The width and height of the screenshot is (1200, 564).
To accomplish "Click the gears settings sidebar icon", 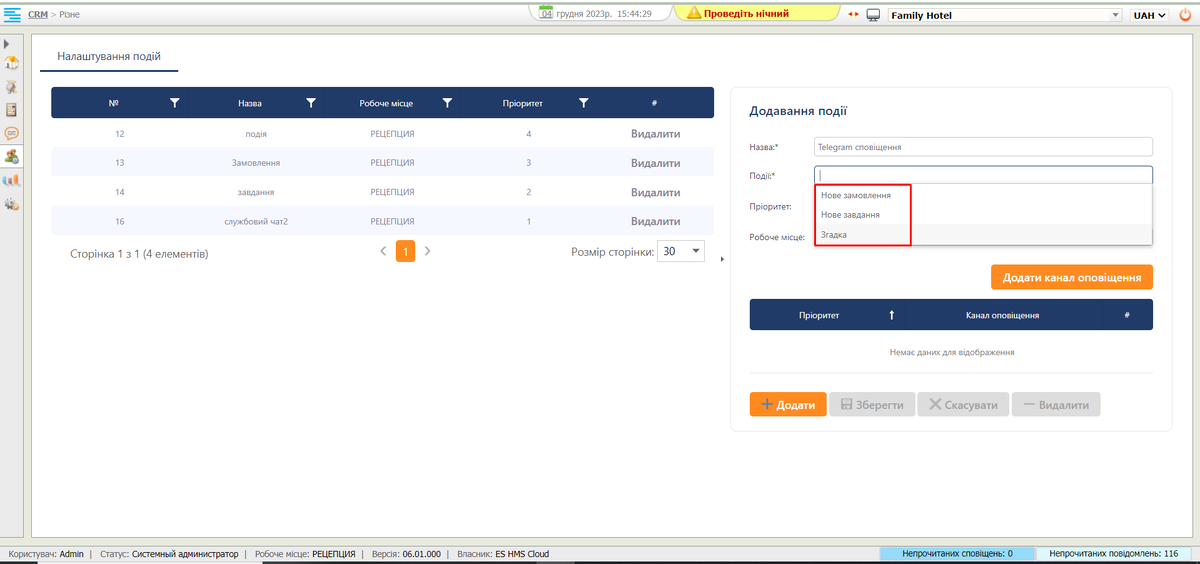I will (x=12, y=204).
